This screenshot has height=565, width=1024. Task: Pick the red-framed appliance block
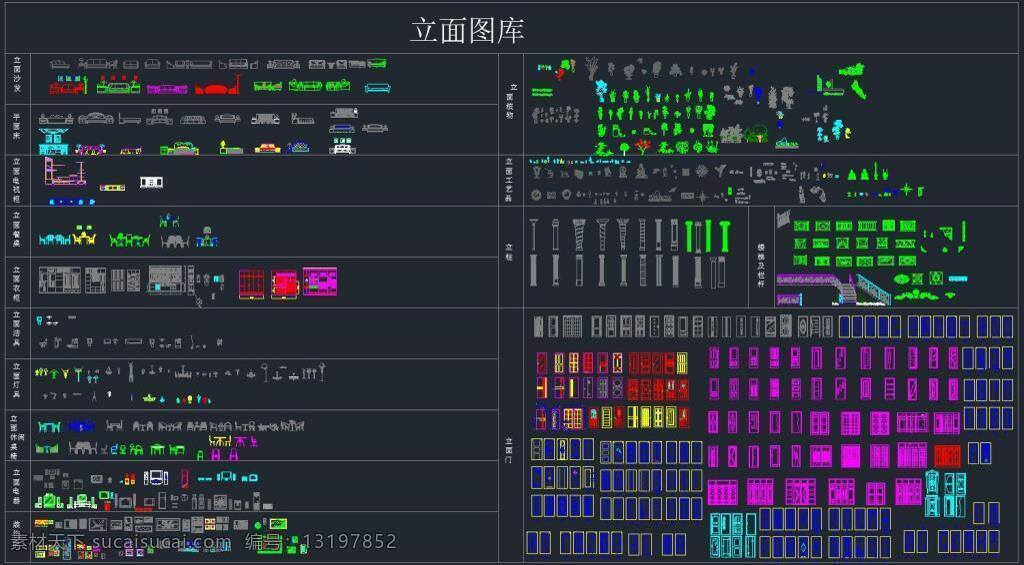coord(185,479)
